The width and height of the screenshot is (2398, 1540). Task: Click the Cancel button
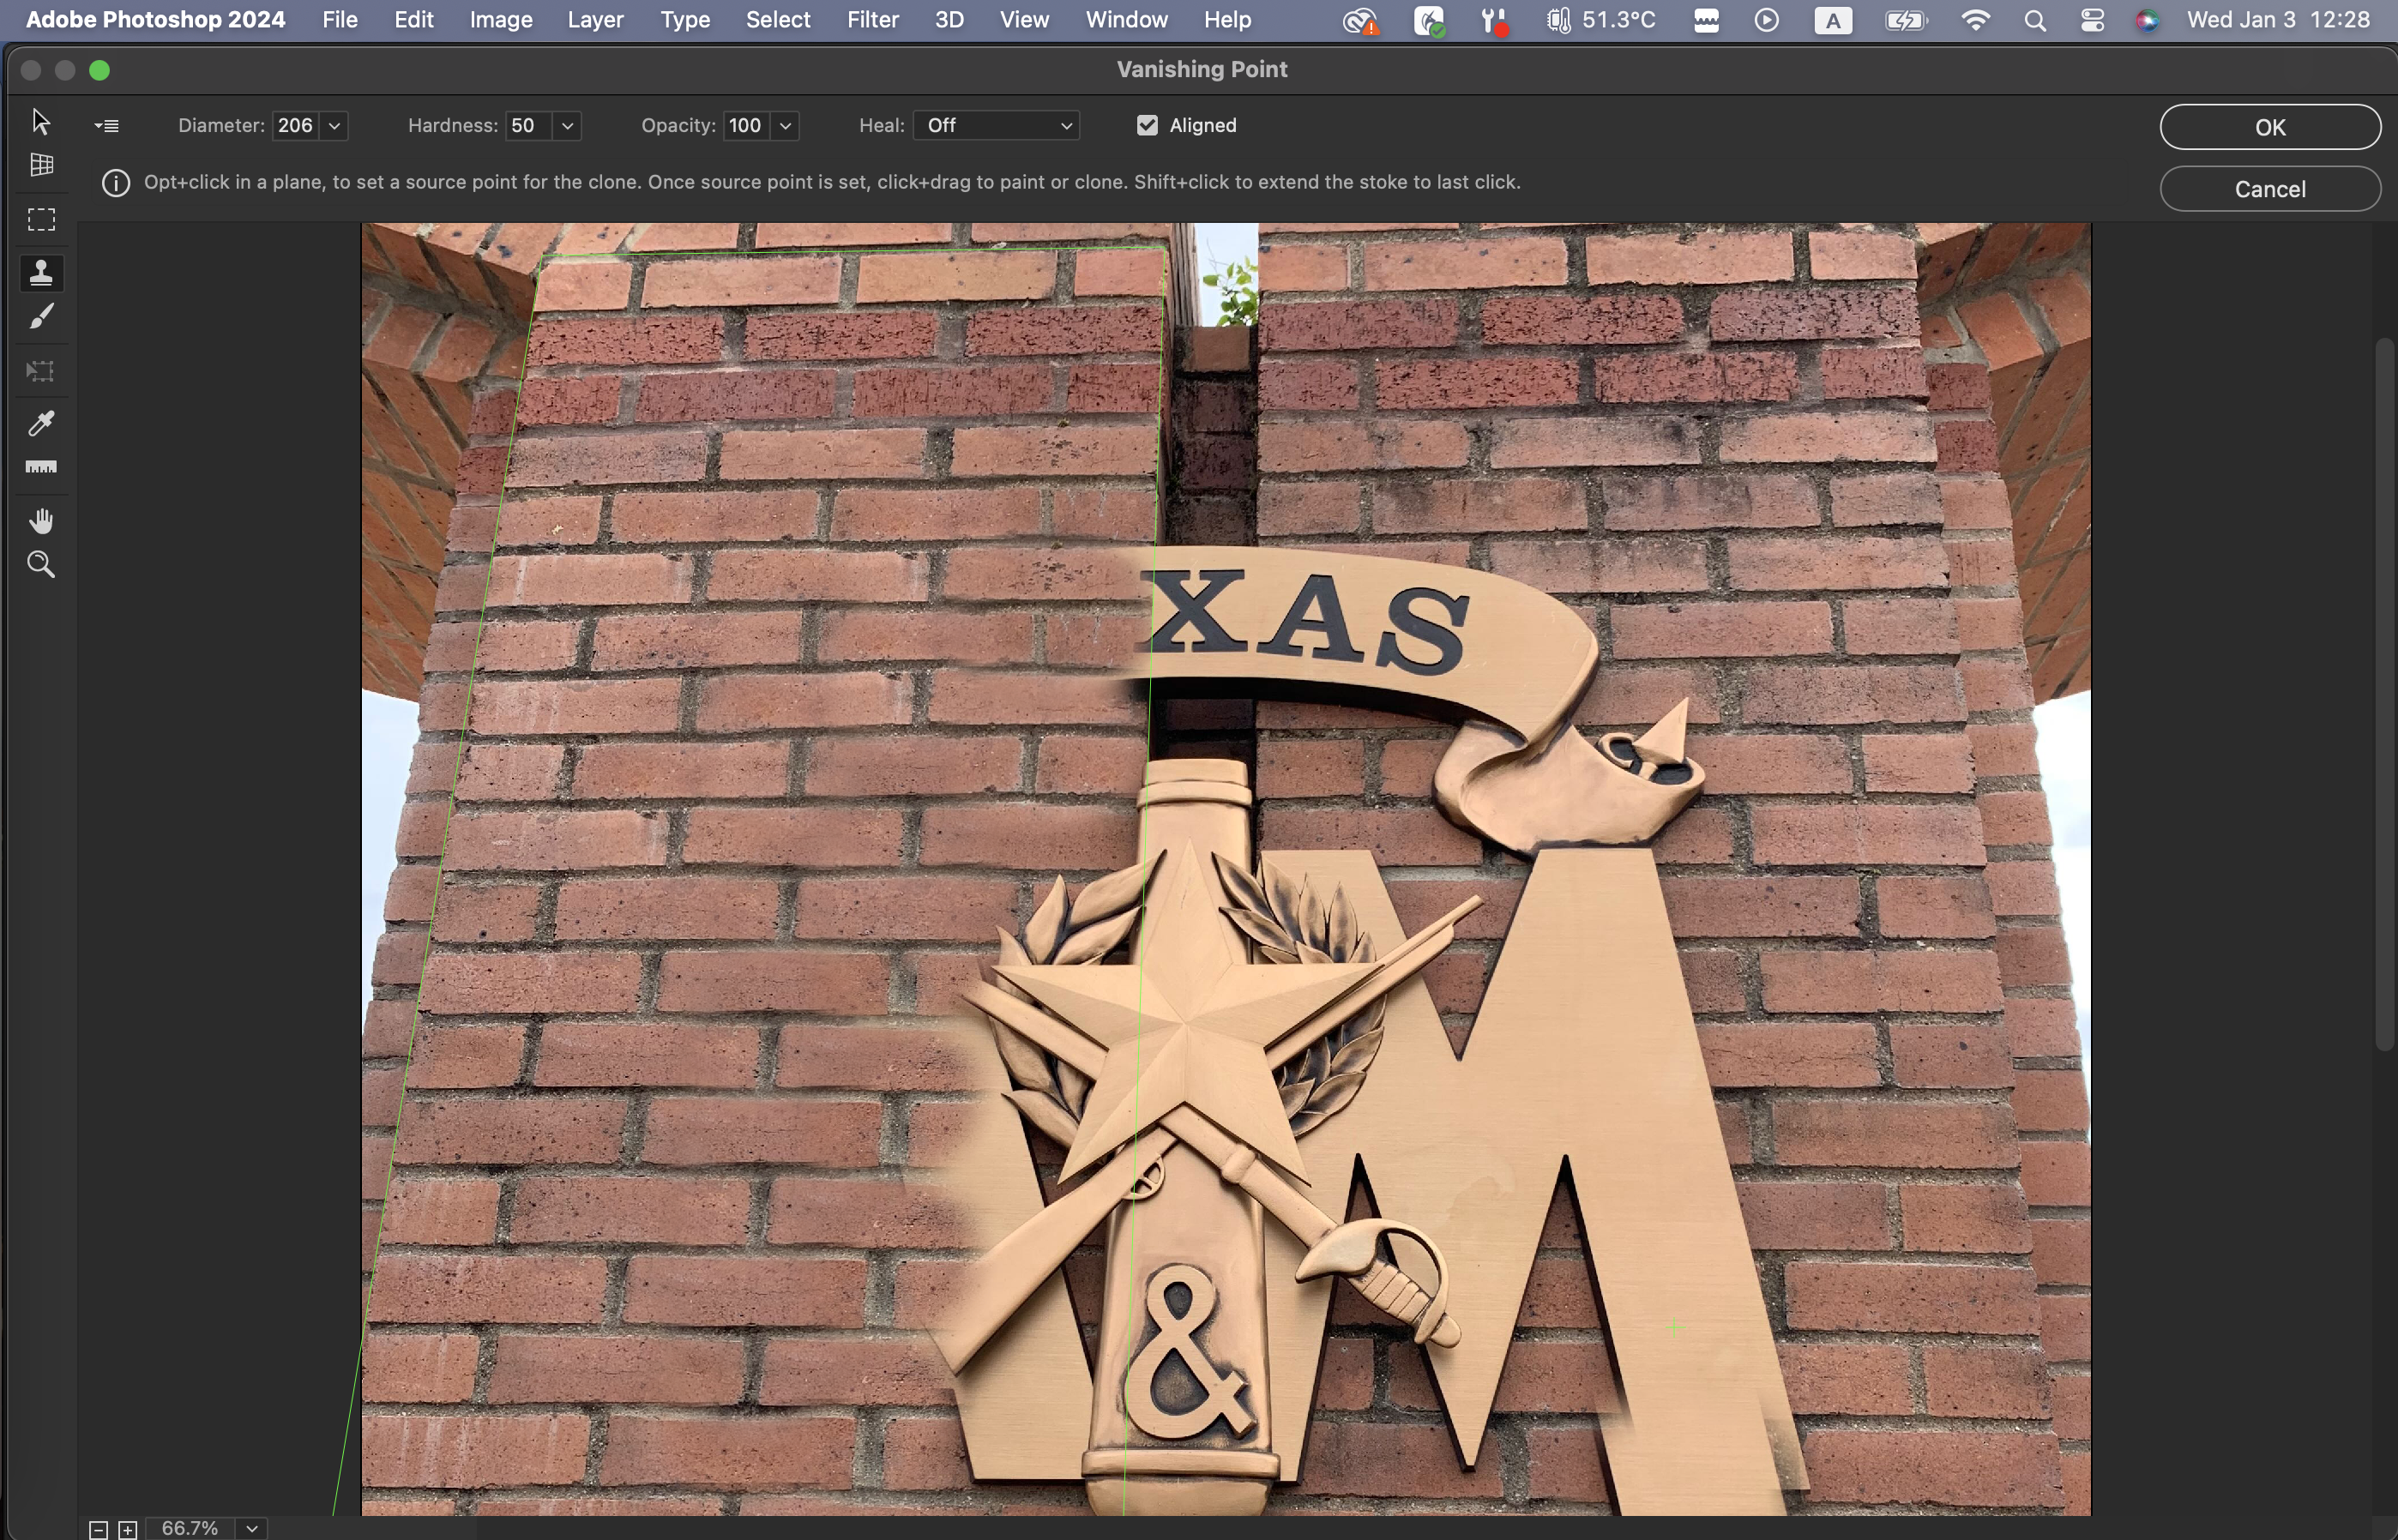tap(2269, 189)
